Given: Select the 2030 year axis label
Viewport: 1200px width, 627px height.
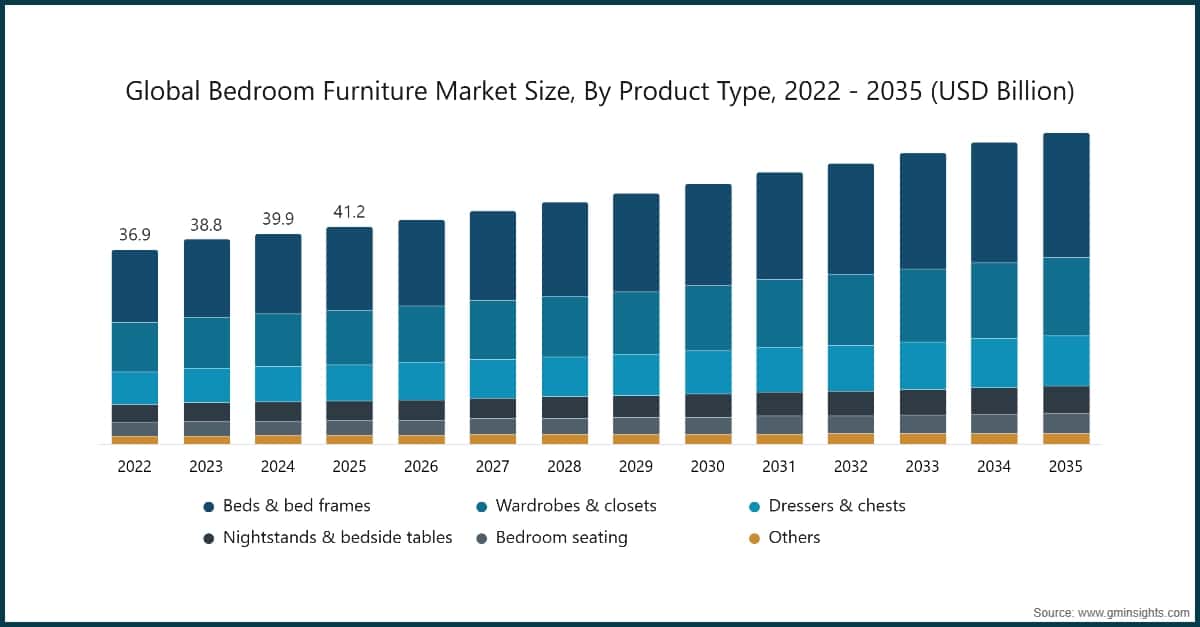Looking at the screenshot, I should coord(708,466).
